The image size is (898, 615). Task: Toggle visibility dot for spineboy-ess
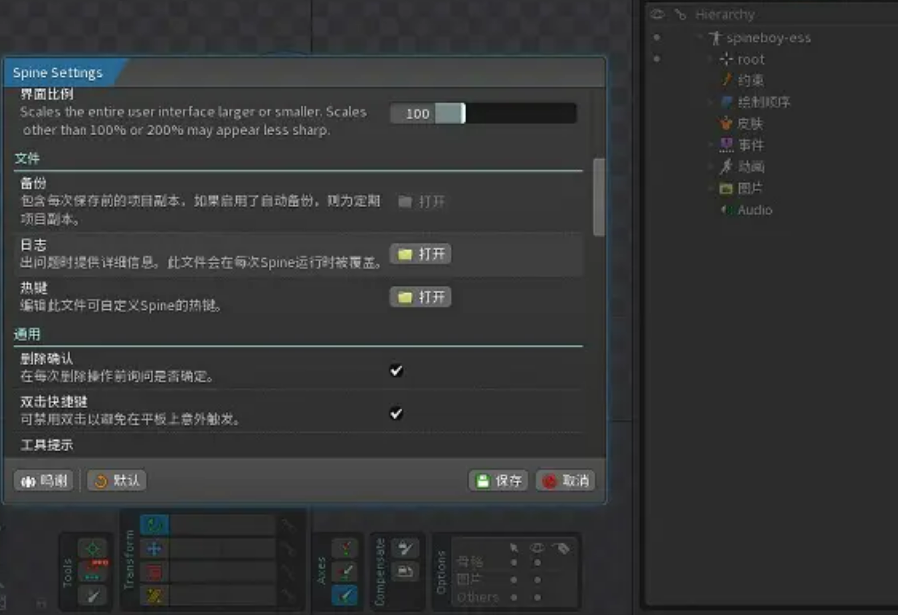click(657, 37)
